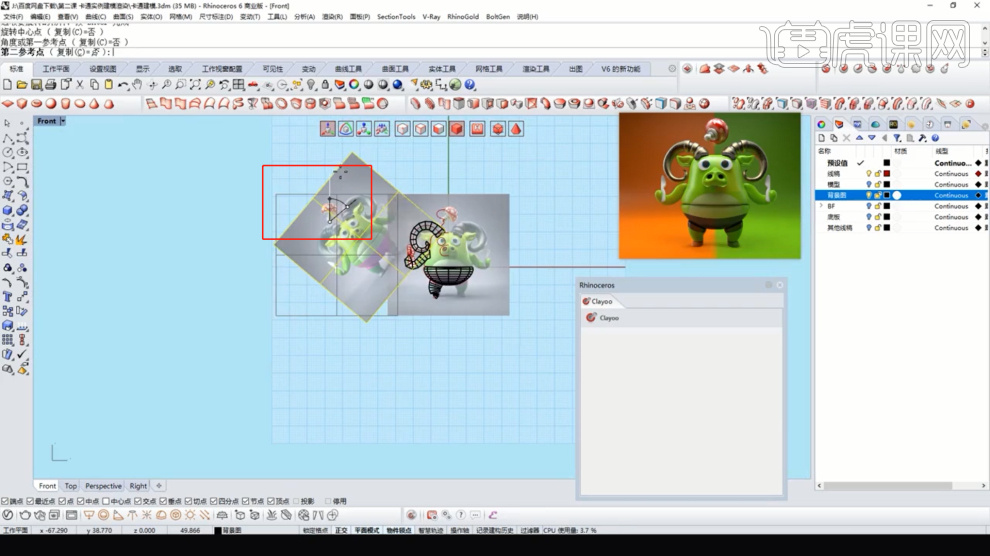Toggle the 四分点 osnap checkbox
Image resolution: width=990 pixels, height=556 pixels.
(213, 501)
